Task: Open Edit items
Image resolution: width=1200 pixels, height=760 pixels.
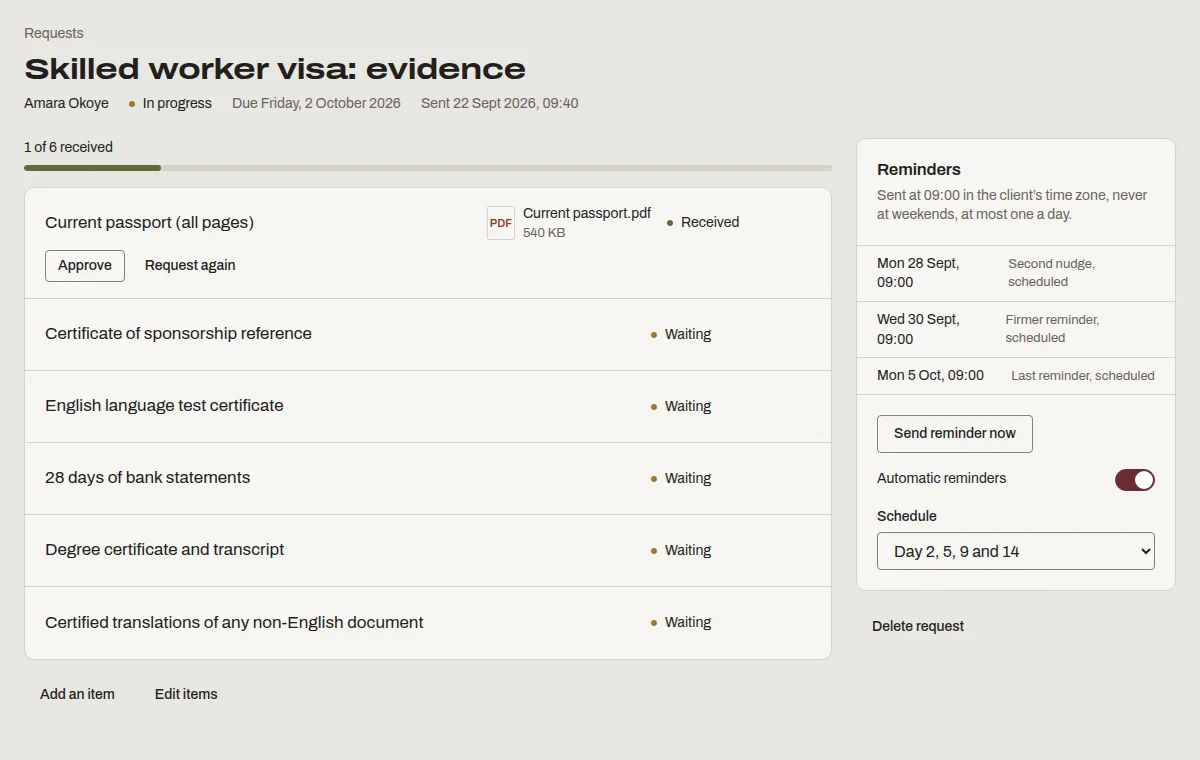Action: coord(186,694)
